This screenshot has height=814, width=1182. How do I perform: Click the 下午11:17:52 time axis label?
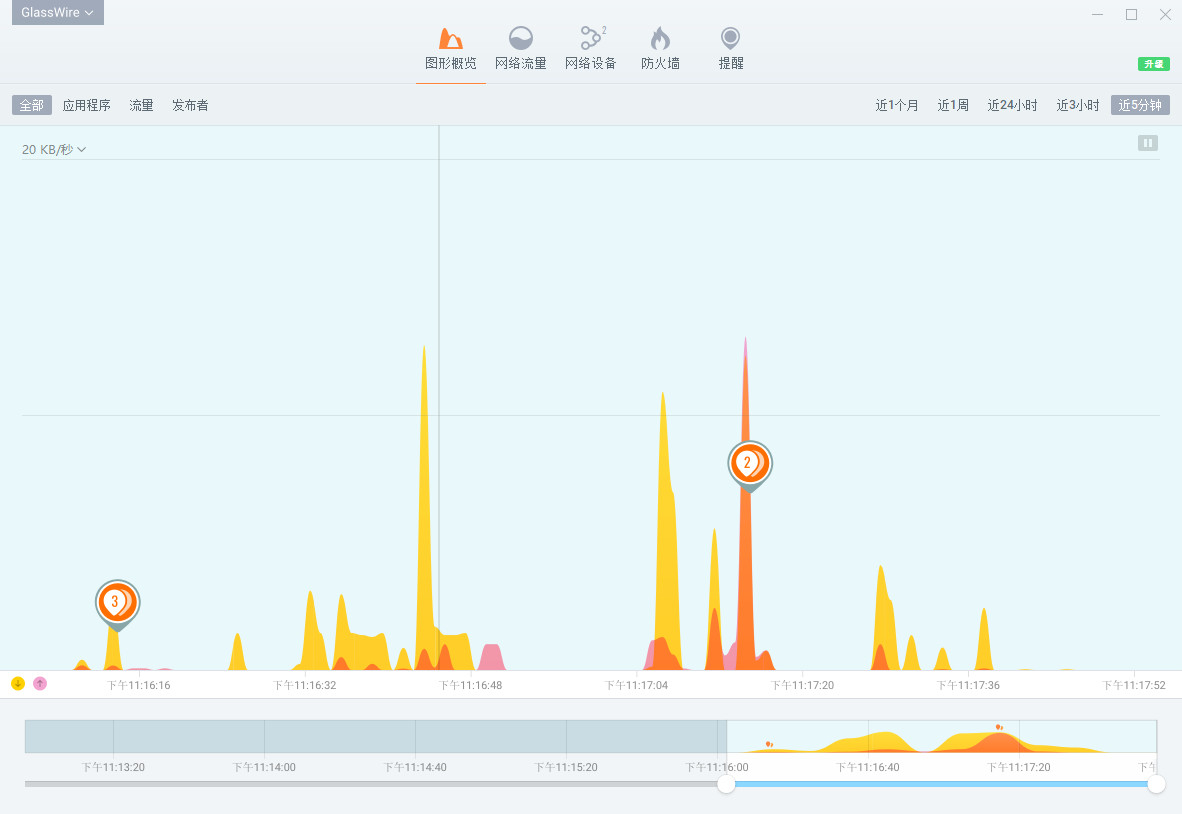click(1134, 685)
